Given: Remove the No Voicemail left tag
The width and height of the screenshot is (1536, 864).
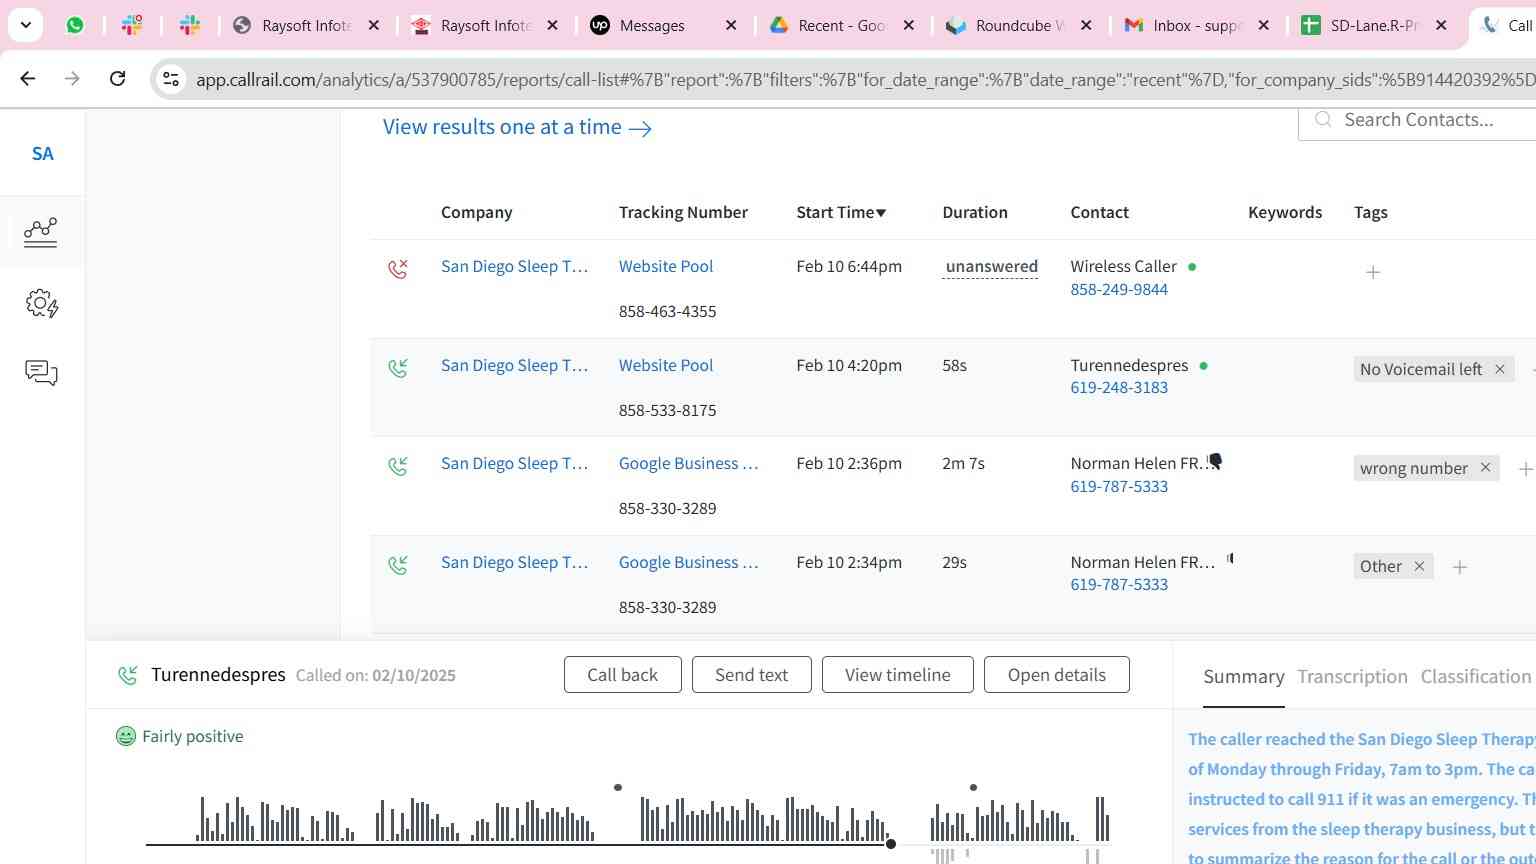Looking at the screenshot, I should tap(1499, 369).
